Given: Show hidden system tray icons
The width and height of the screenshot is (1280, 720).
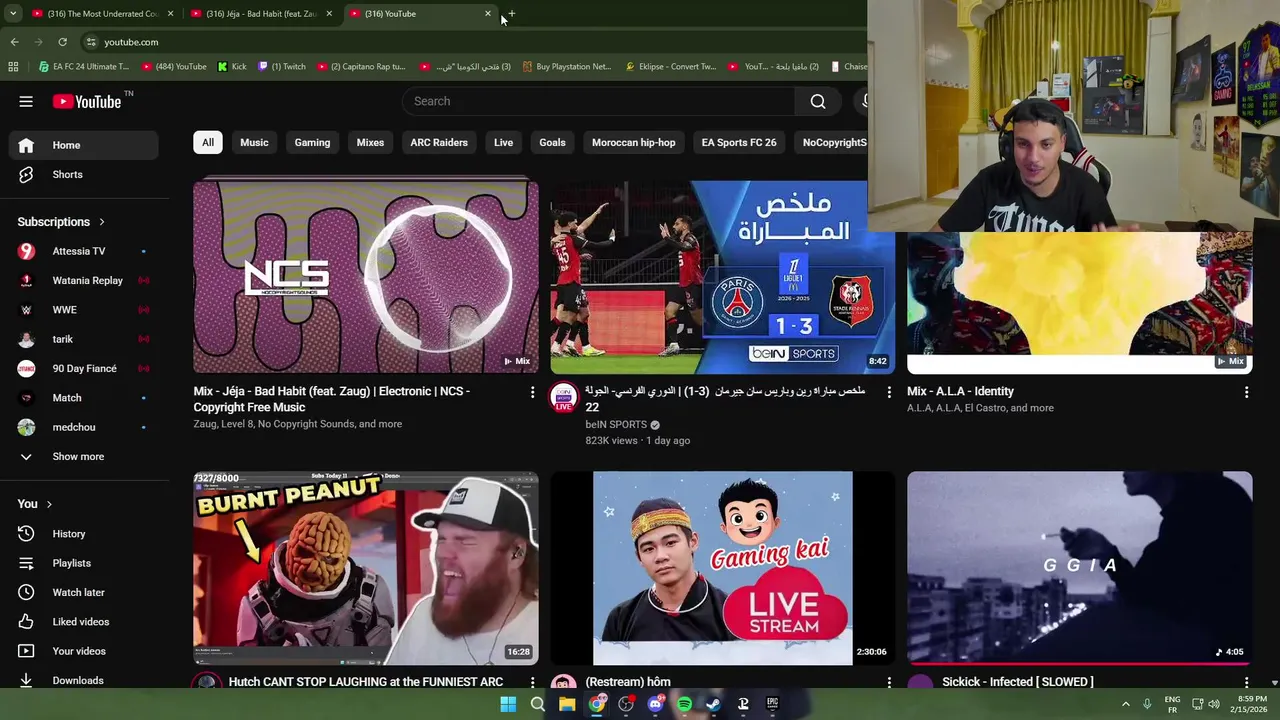Looking at the screenshot, I should pos(1125,704).
